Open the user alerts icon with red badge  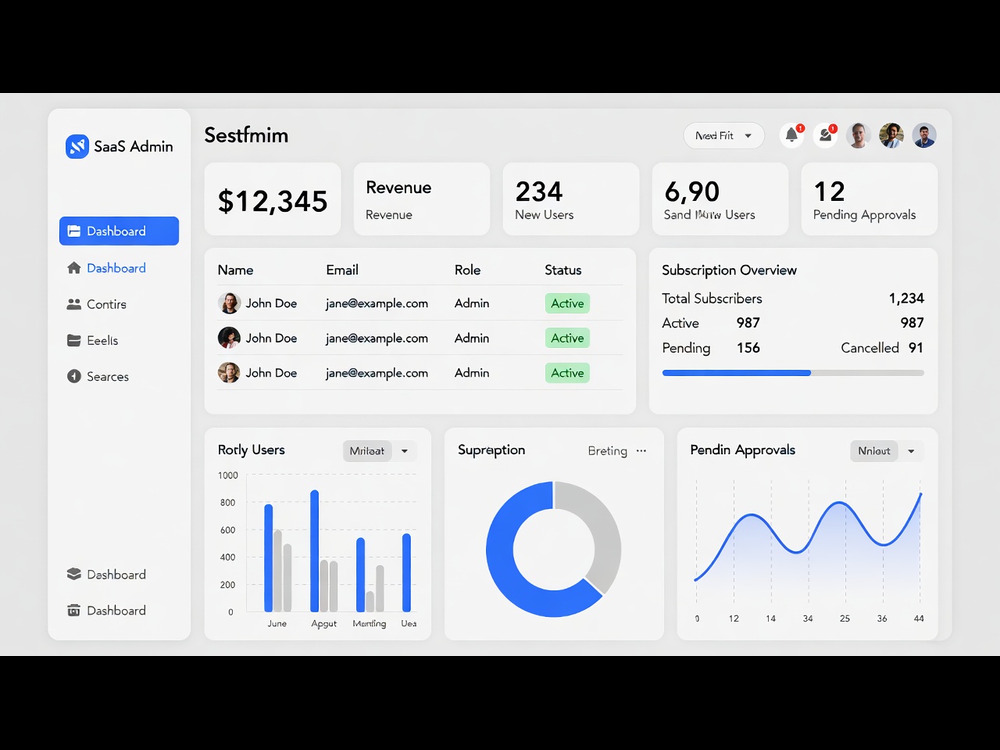point(825,135)
